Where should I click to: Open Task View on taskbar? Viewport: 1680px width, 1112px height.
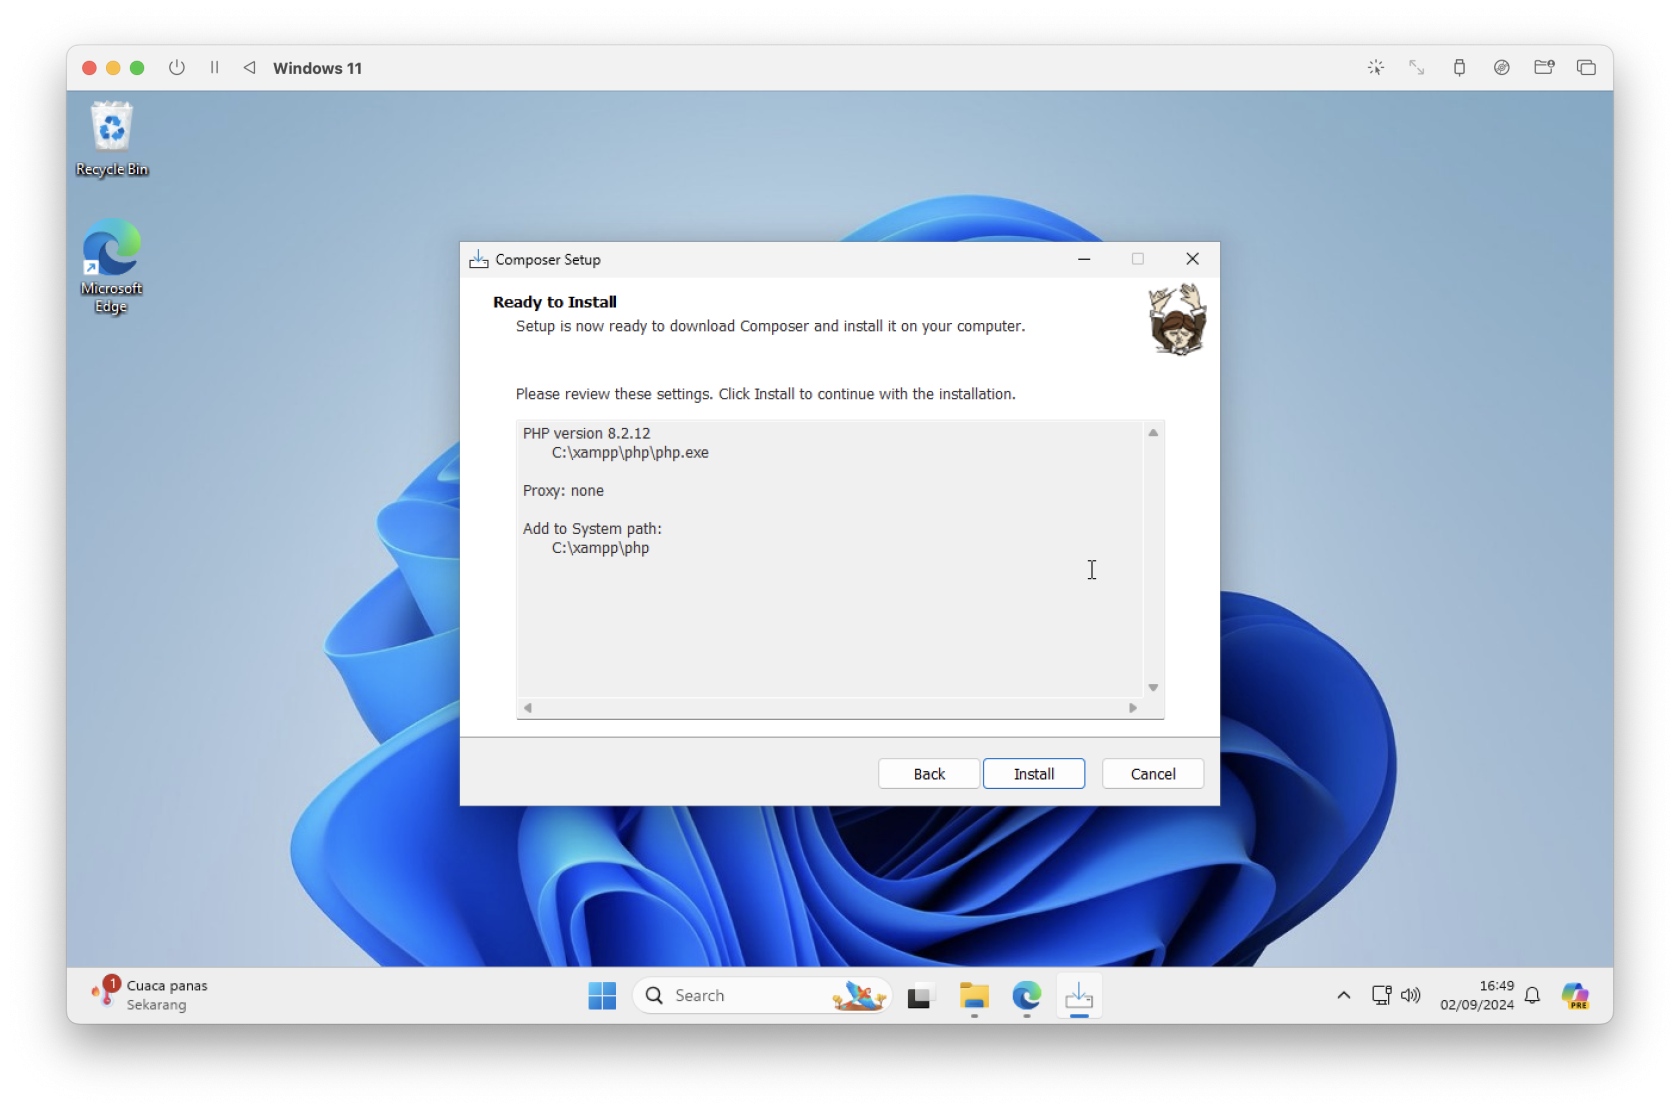coord(919,996)
